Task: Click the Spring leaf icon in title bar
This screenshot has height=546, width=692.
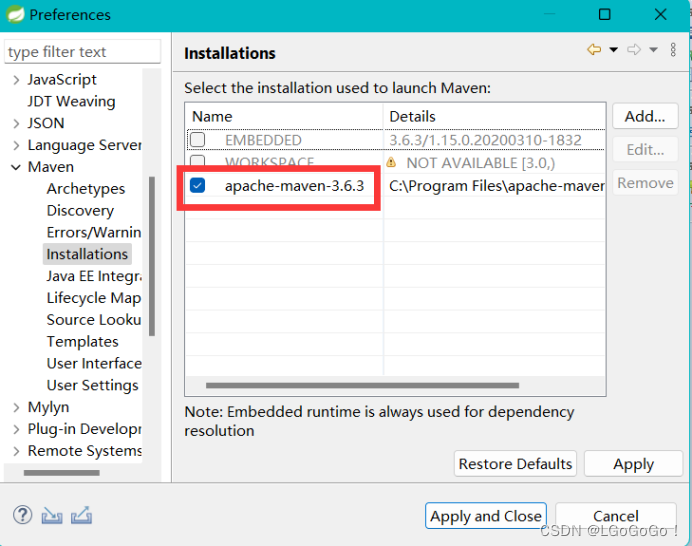Action: tap(15, 15)
